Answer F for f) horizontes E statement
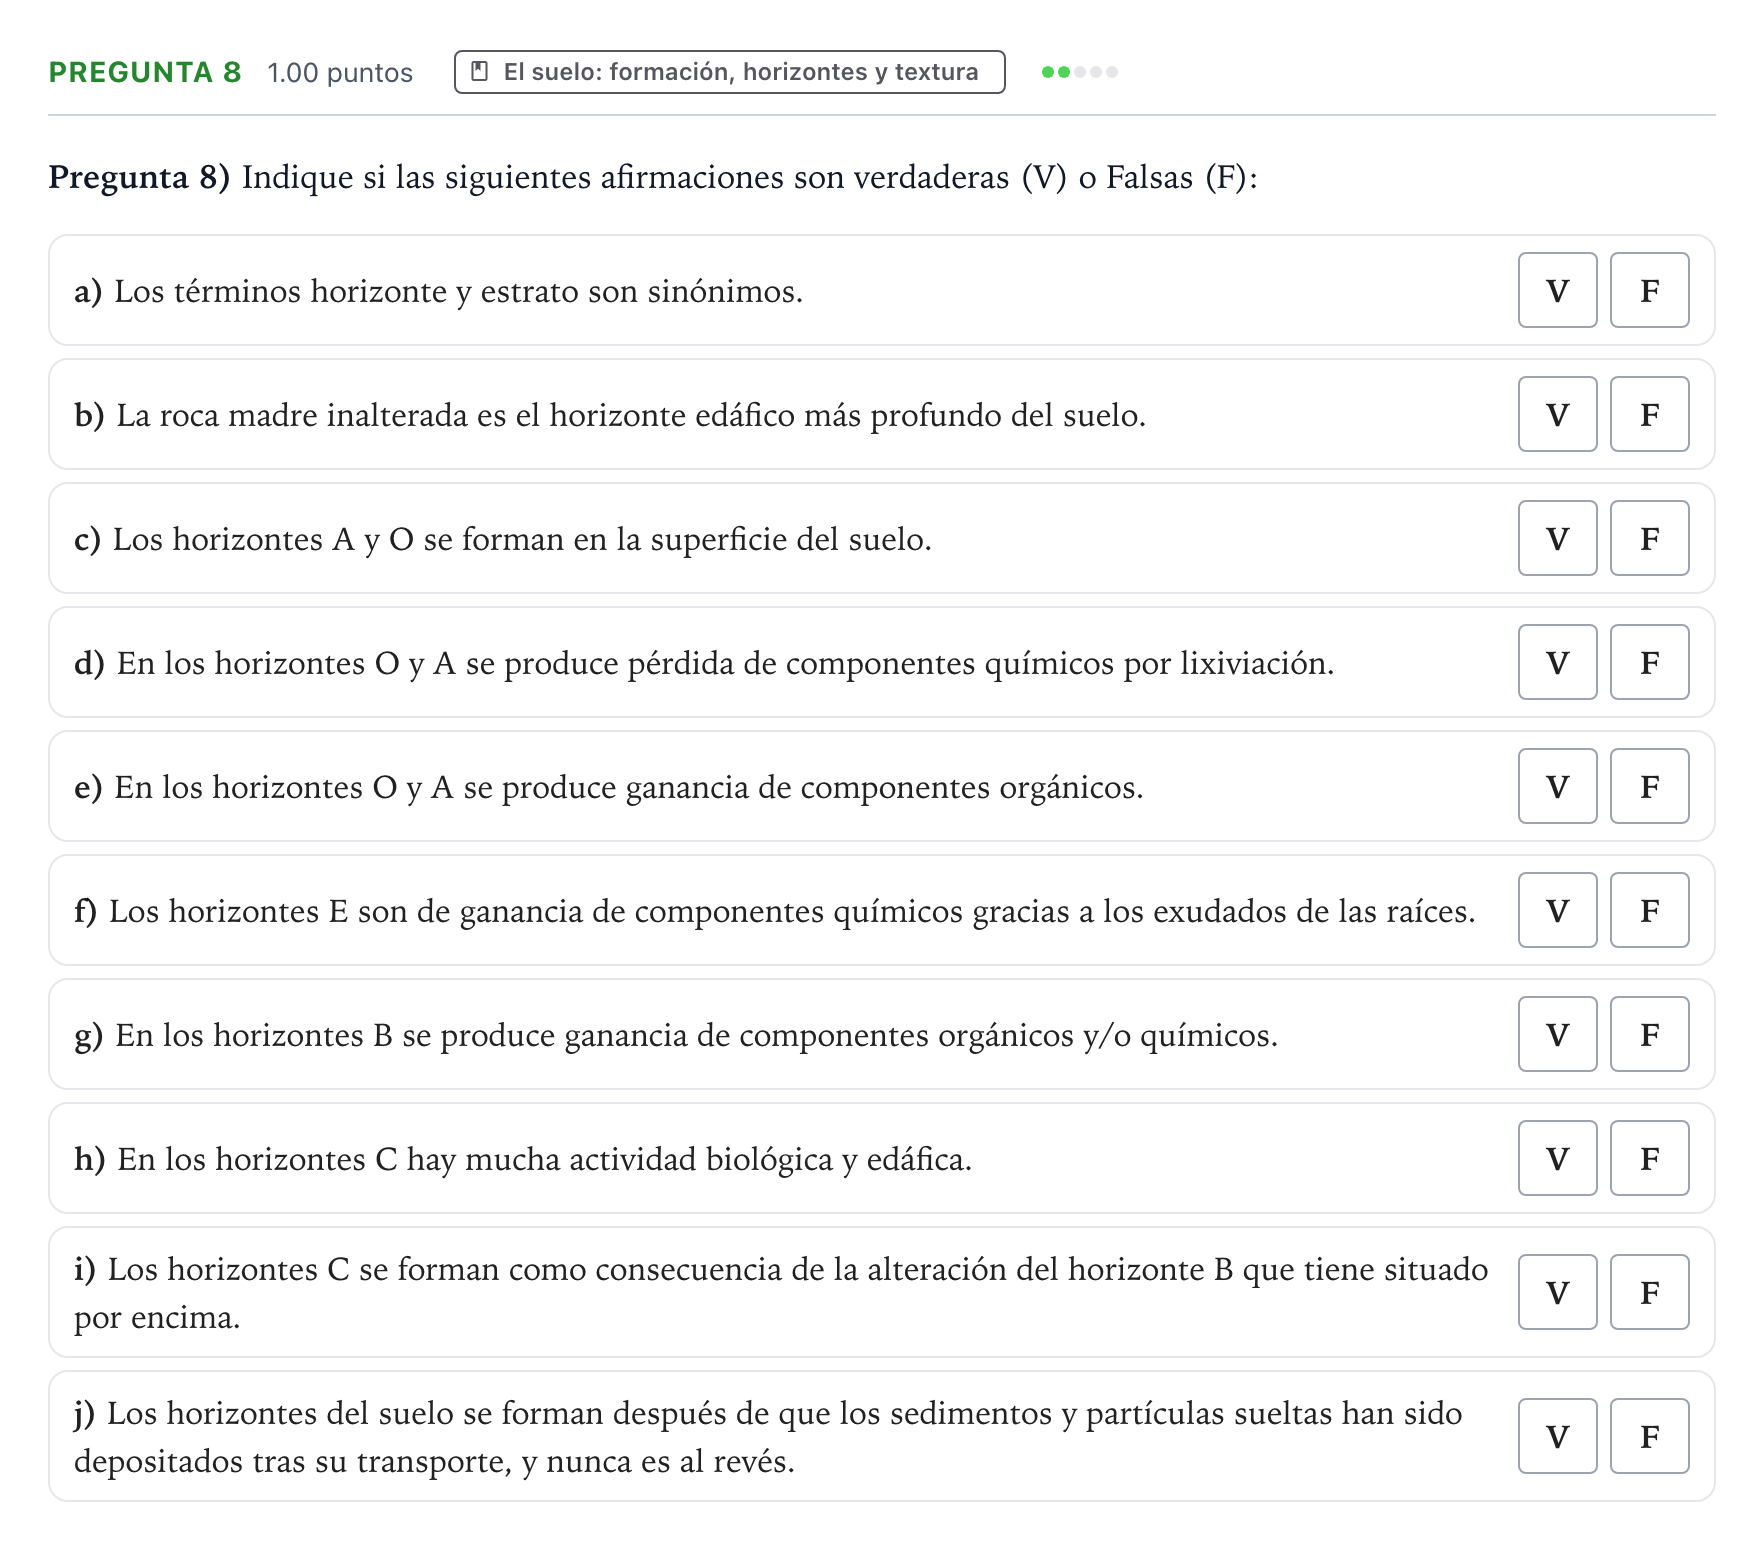 click(x=1649, y=910)
